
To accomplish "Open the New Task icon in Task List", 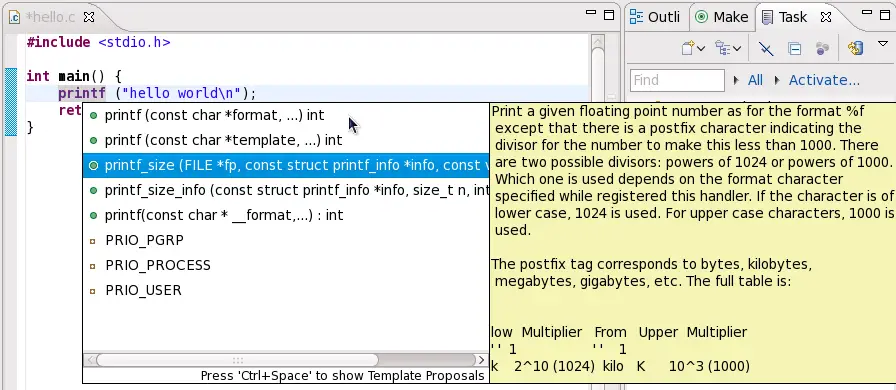I will pyautogui.click(x=688, y=49).
